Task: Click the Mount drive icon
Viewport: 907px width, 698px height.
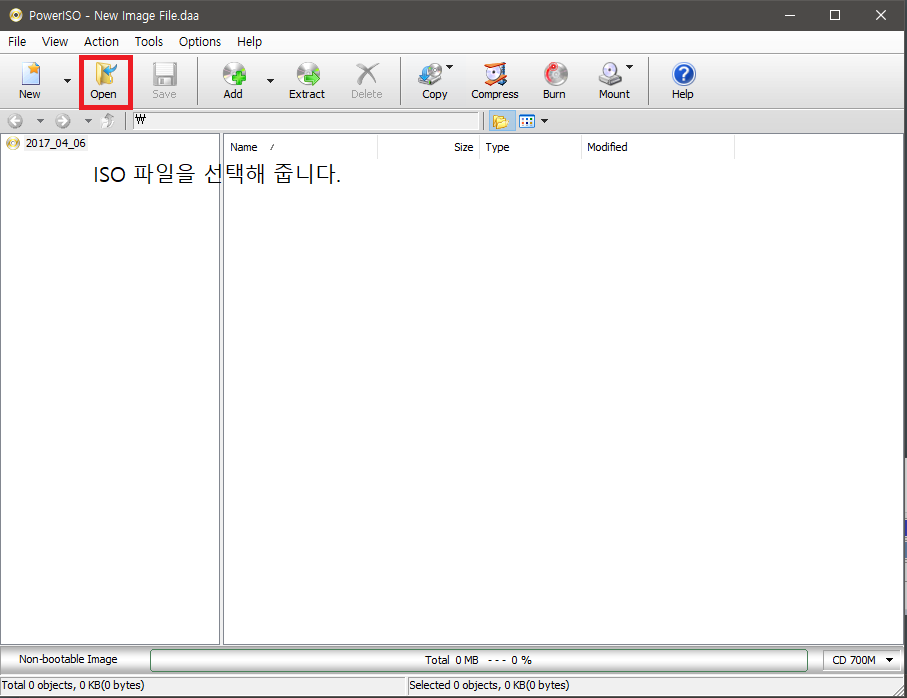Action: [611, 81]
